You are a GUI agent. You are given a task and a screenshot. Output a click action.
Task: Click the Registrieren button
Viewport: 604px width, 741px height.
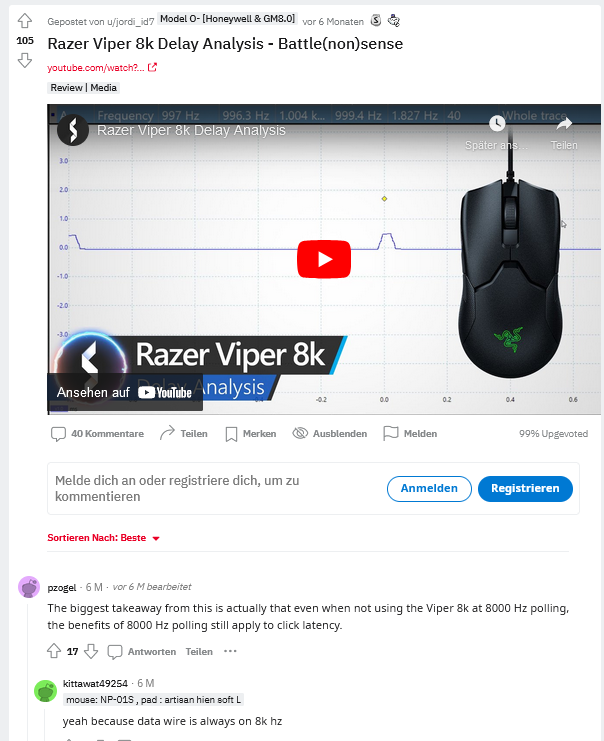pos(525,489)
